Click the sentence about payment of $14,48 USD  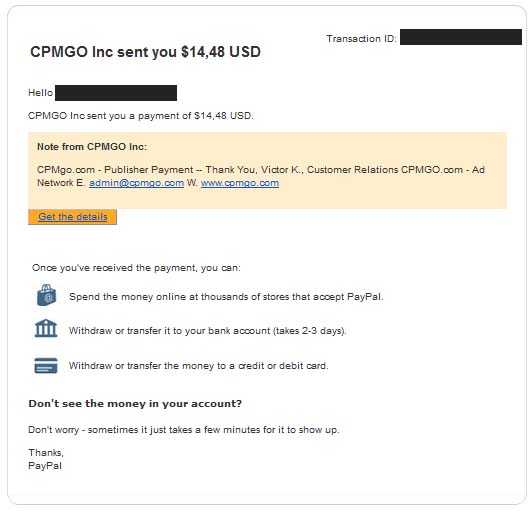141,116
